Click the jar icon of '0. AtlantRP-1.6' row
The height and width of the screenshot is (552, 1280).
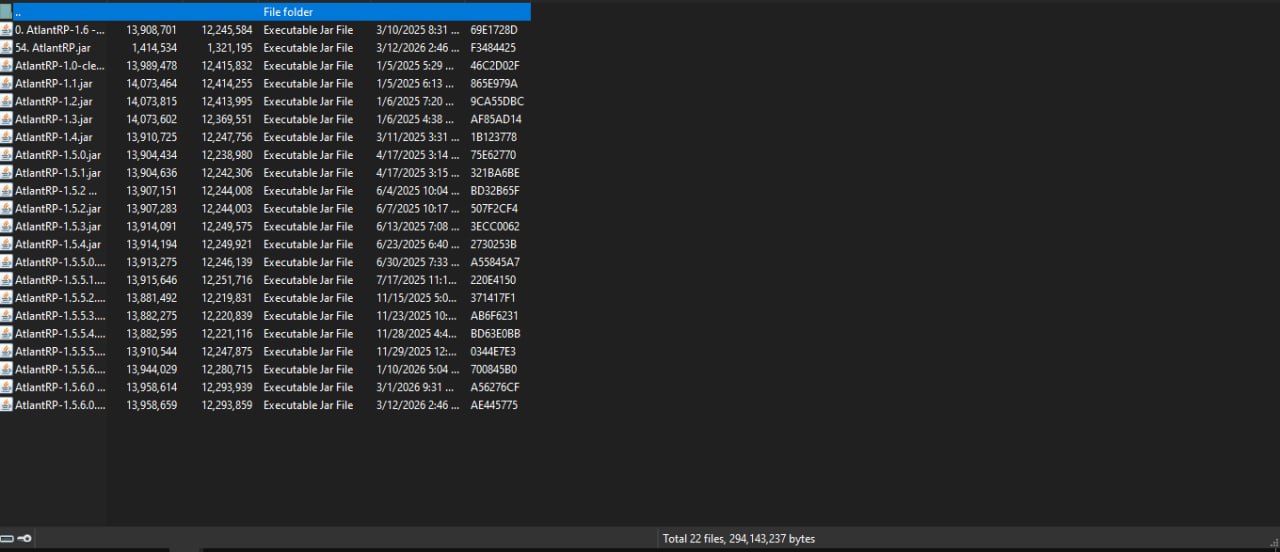tap(6, 30)
